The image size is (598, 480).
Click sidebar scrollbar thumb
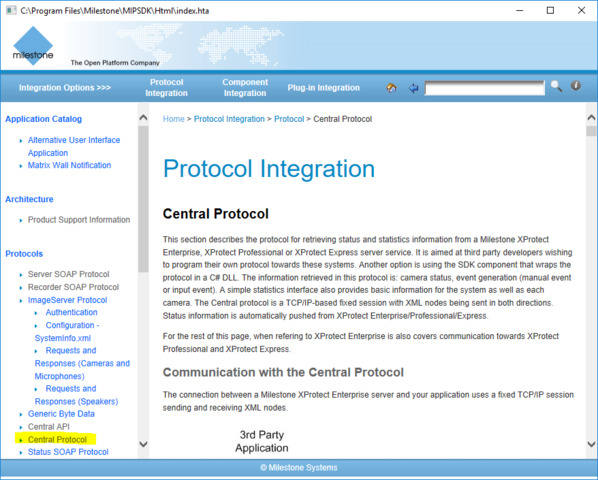pos(143,199)
